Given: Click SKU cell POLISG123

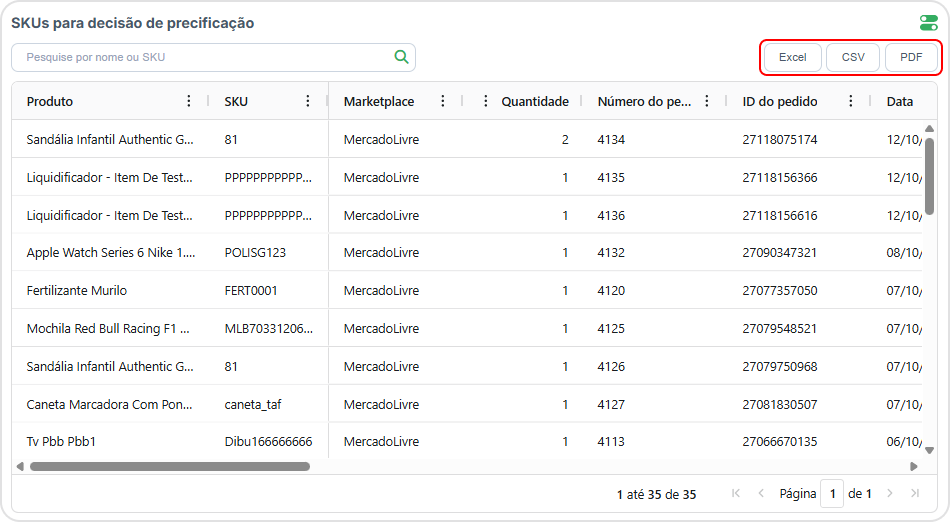Looking at the screenshot, I should (x=255, y=253).
